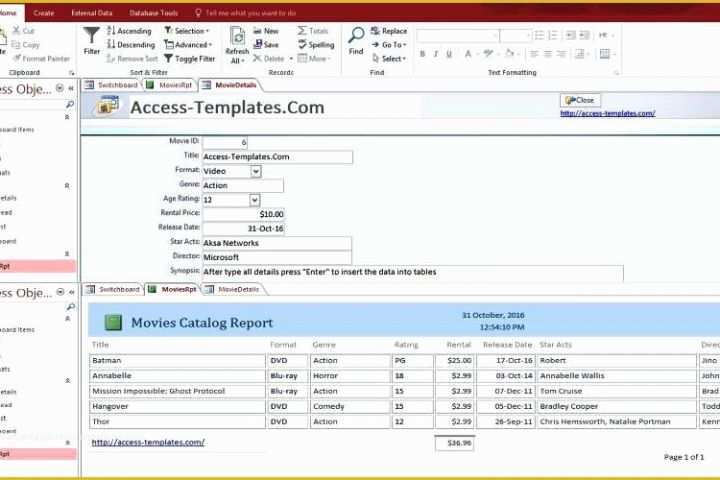Click the Refresh All icon
This screenshot has height=480, width=720.
click(x=237, y=36)
